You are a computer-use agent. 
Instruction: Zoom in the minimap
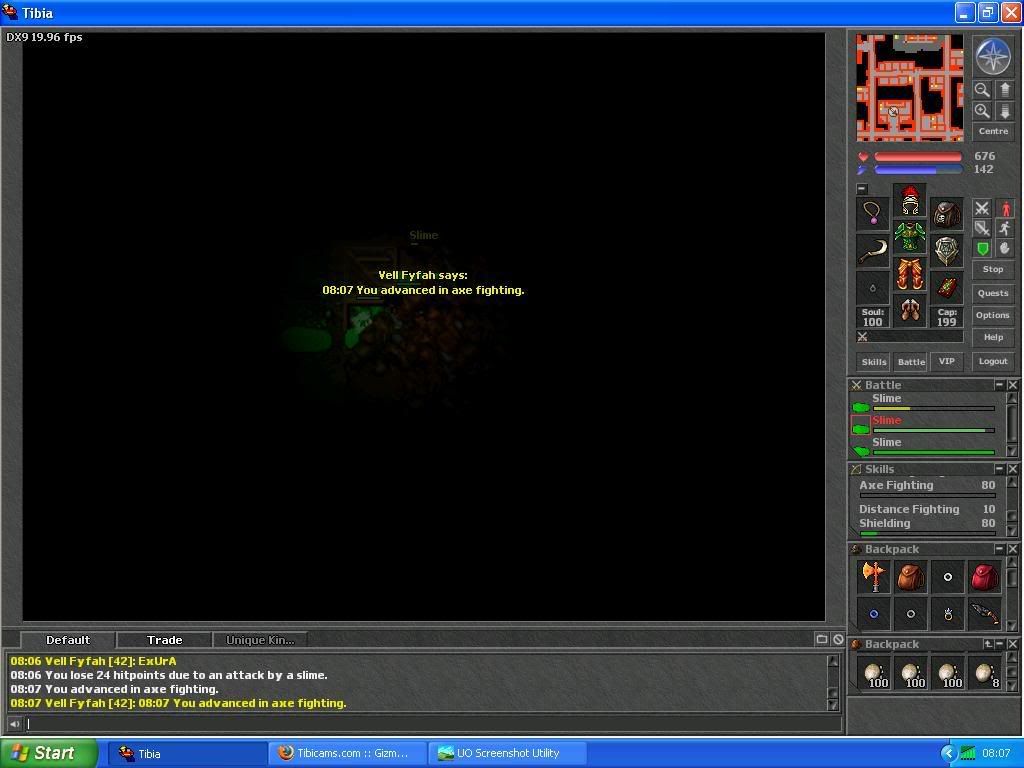click(x=982, y=111)
